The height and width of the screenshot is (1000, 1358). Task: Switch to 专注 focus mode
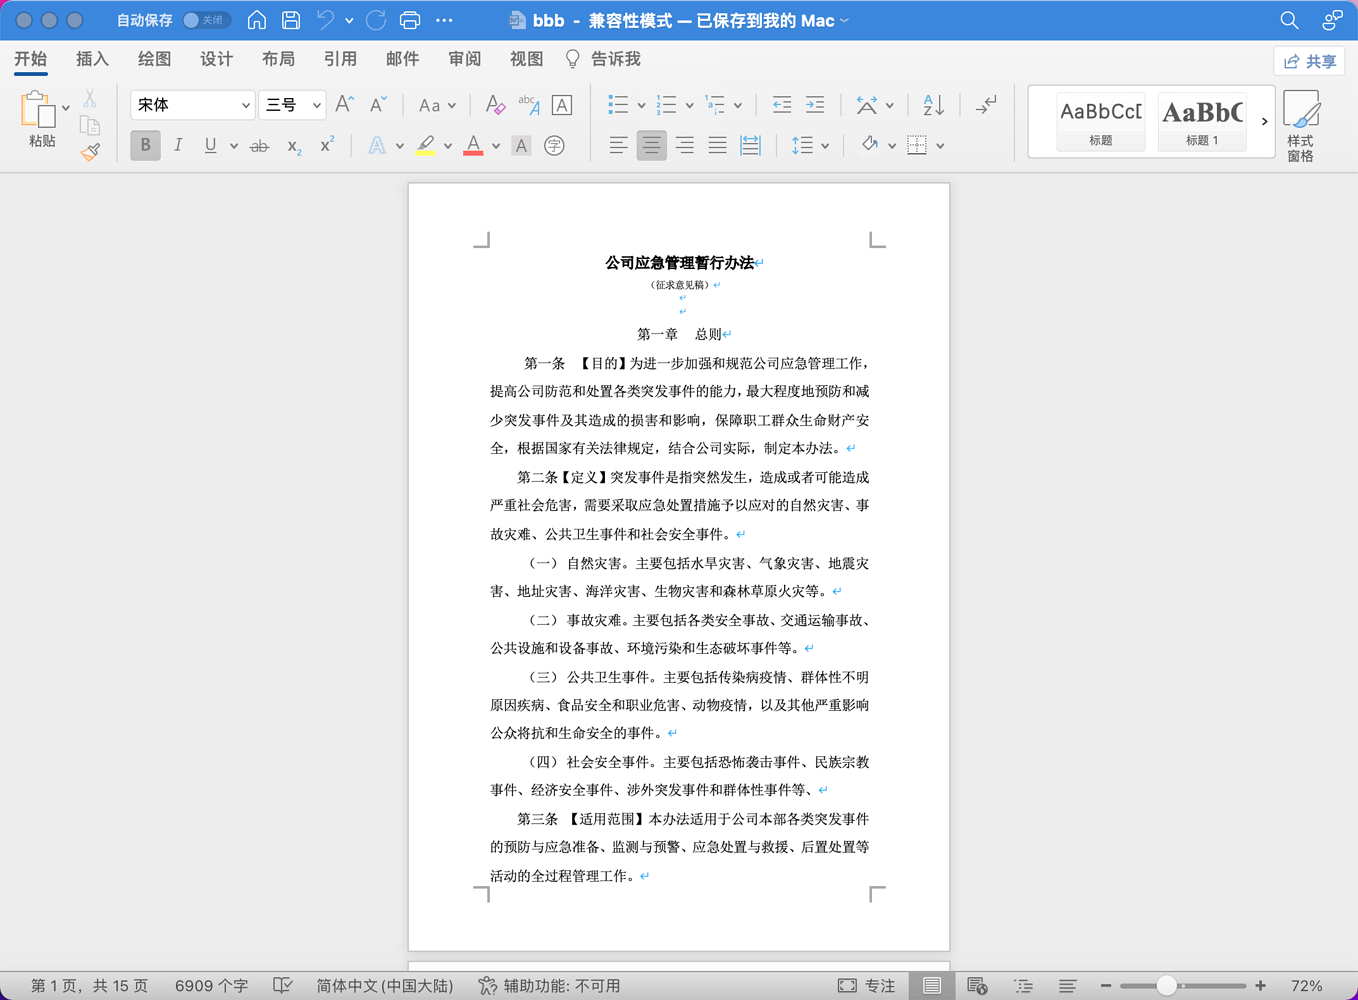866,985
